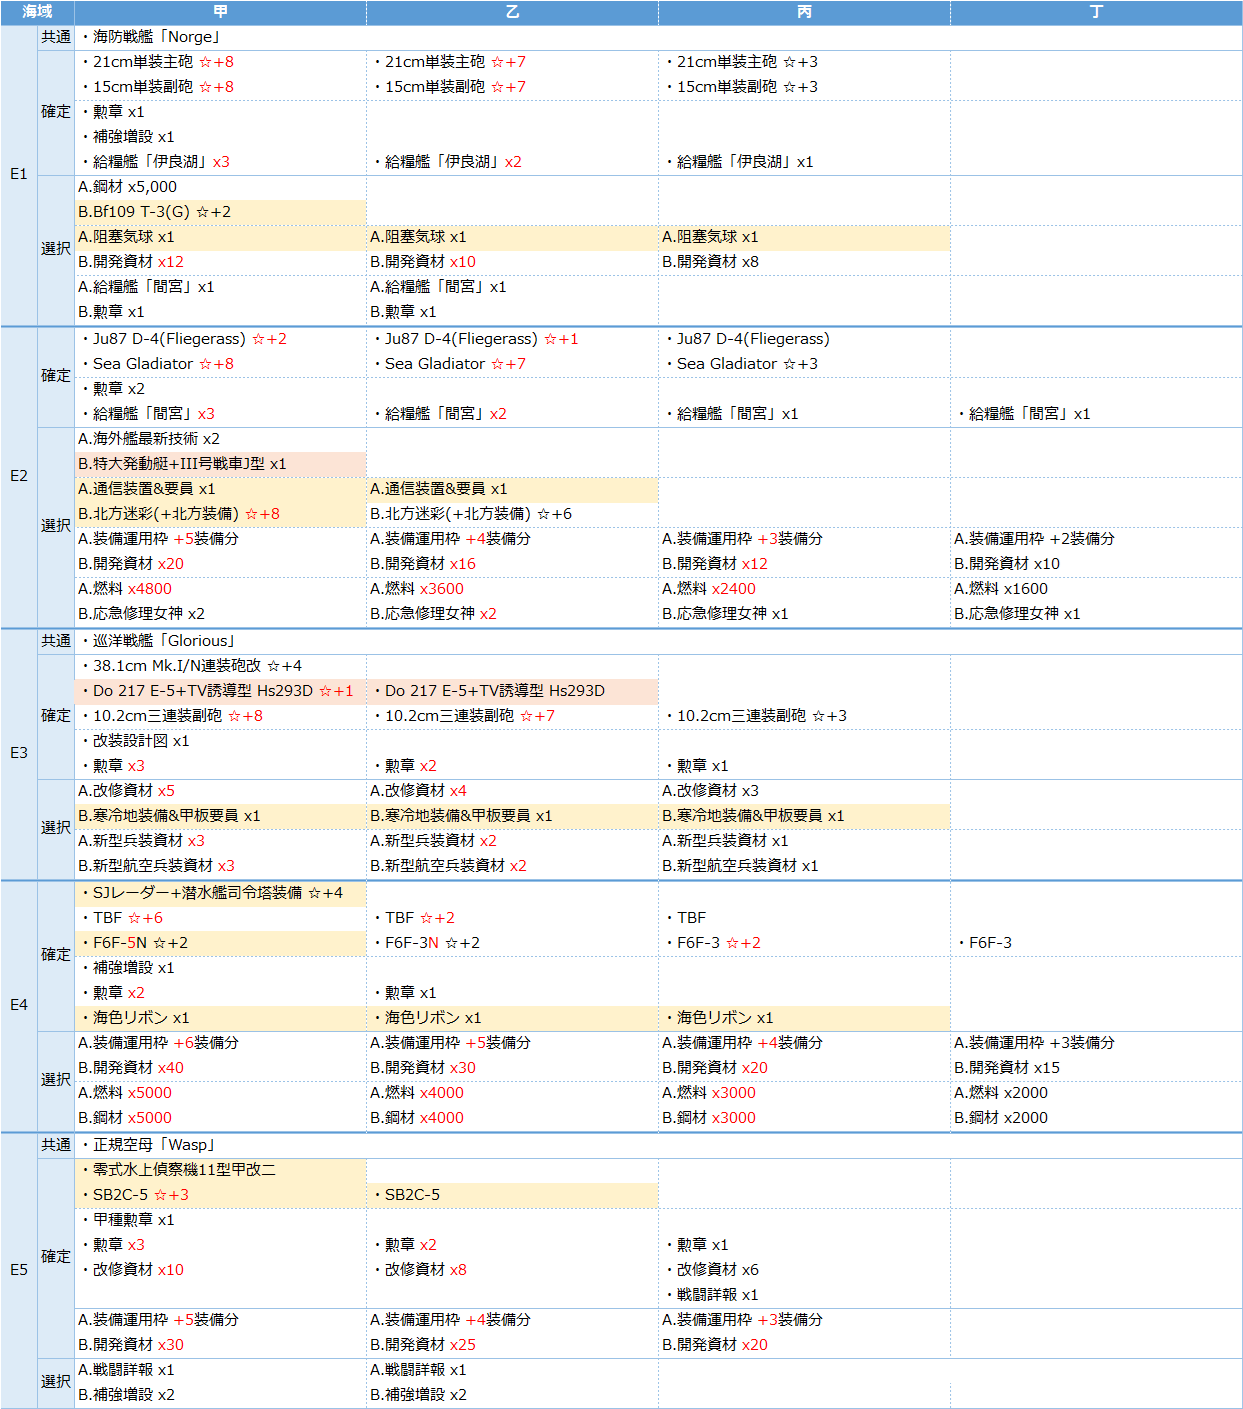Click the 巡洋戦艦「Glorious」 entry
Image resolution: width=1243 pixels, height=1409 pixels.
[165, 641]
